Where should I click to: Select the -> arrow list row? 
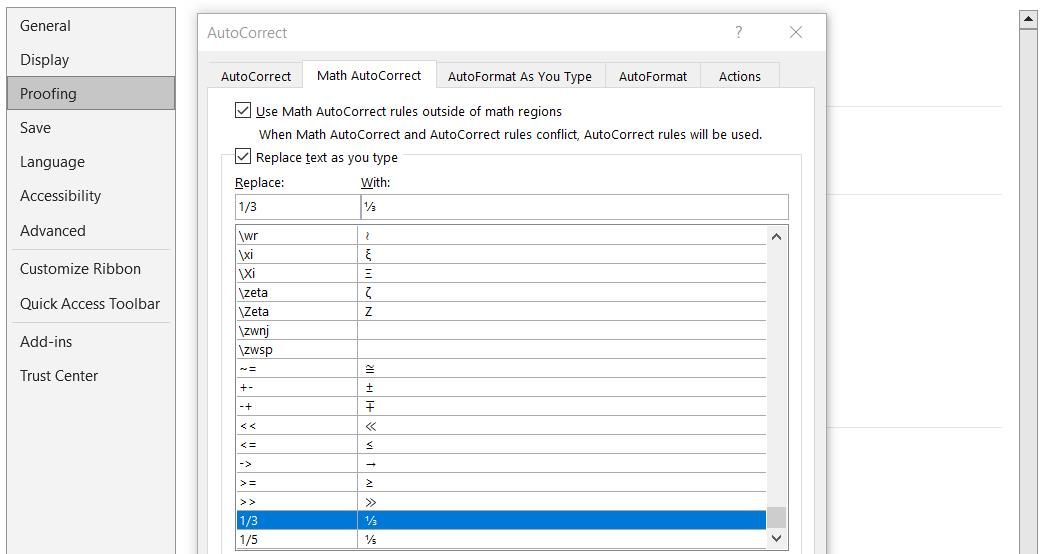point(501,463)
